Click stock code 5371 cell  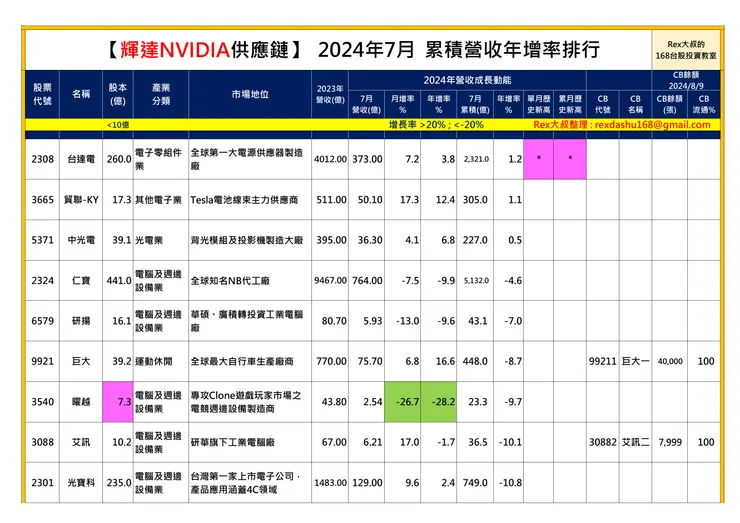click(42, 240)
